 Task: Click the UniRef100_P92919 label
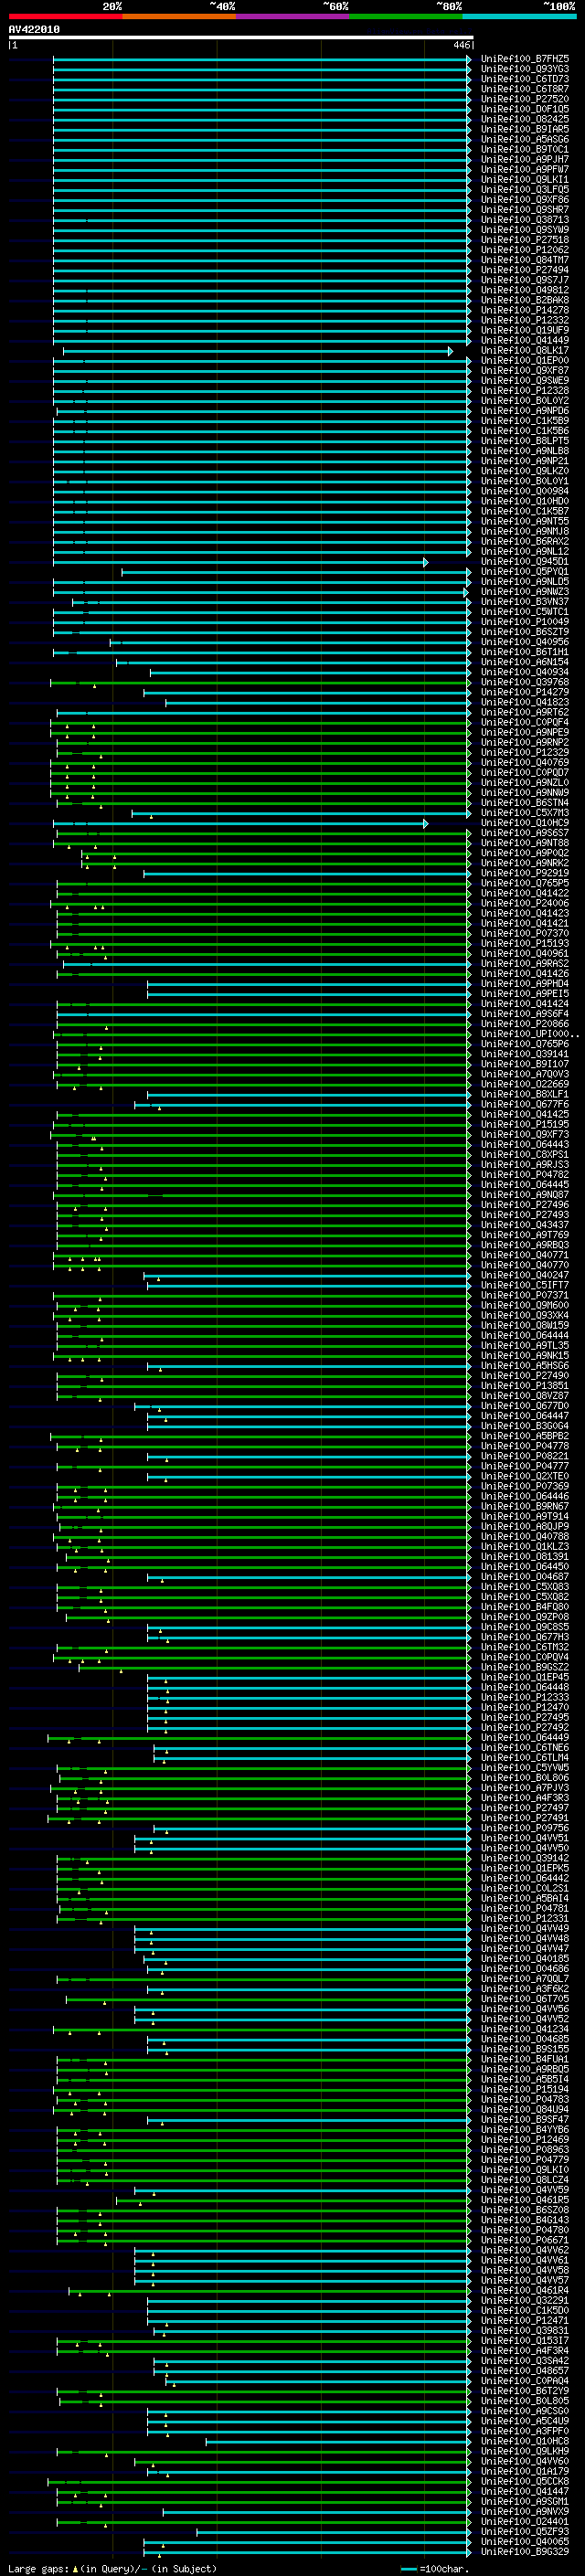tap(524, 873)
